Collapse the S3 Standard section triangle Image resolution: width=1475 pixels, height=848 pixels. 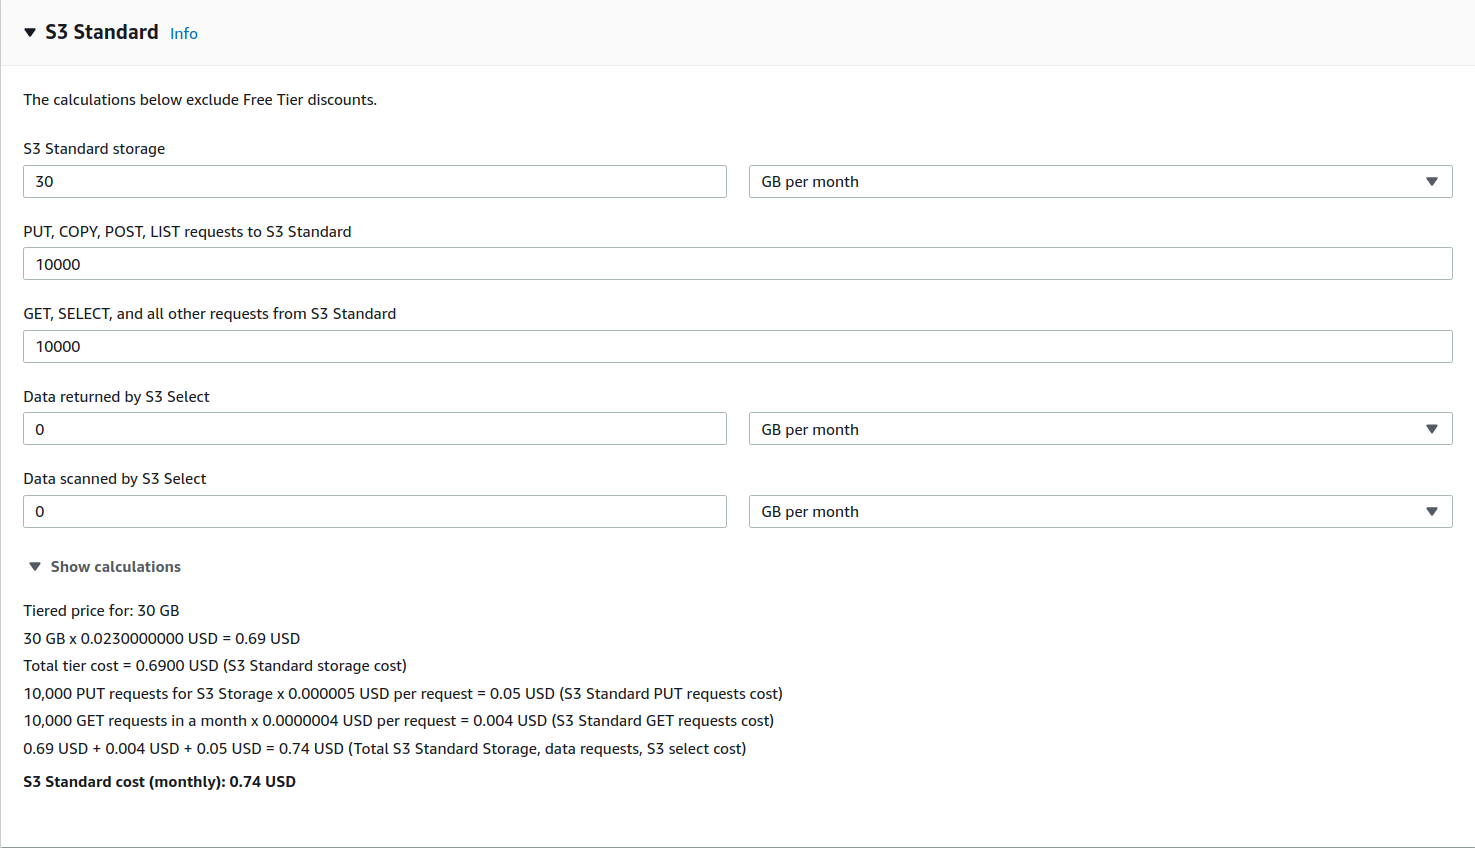(30, 33)
